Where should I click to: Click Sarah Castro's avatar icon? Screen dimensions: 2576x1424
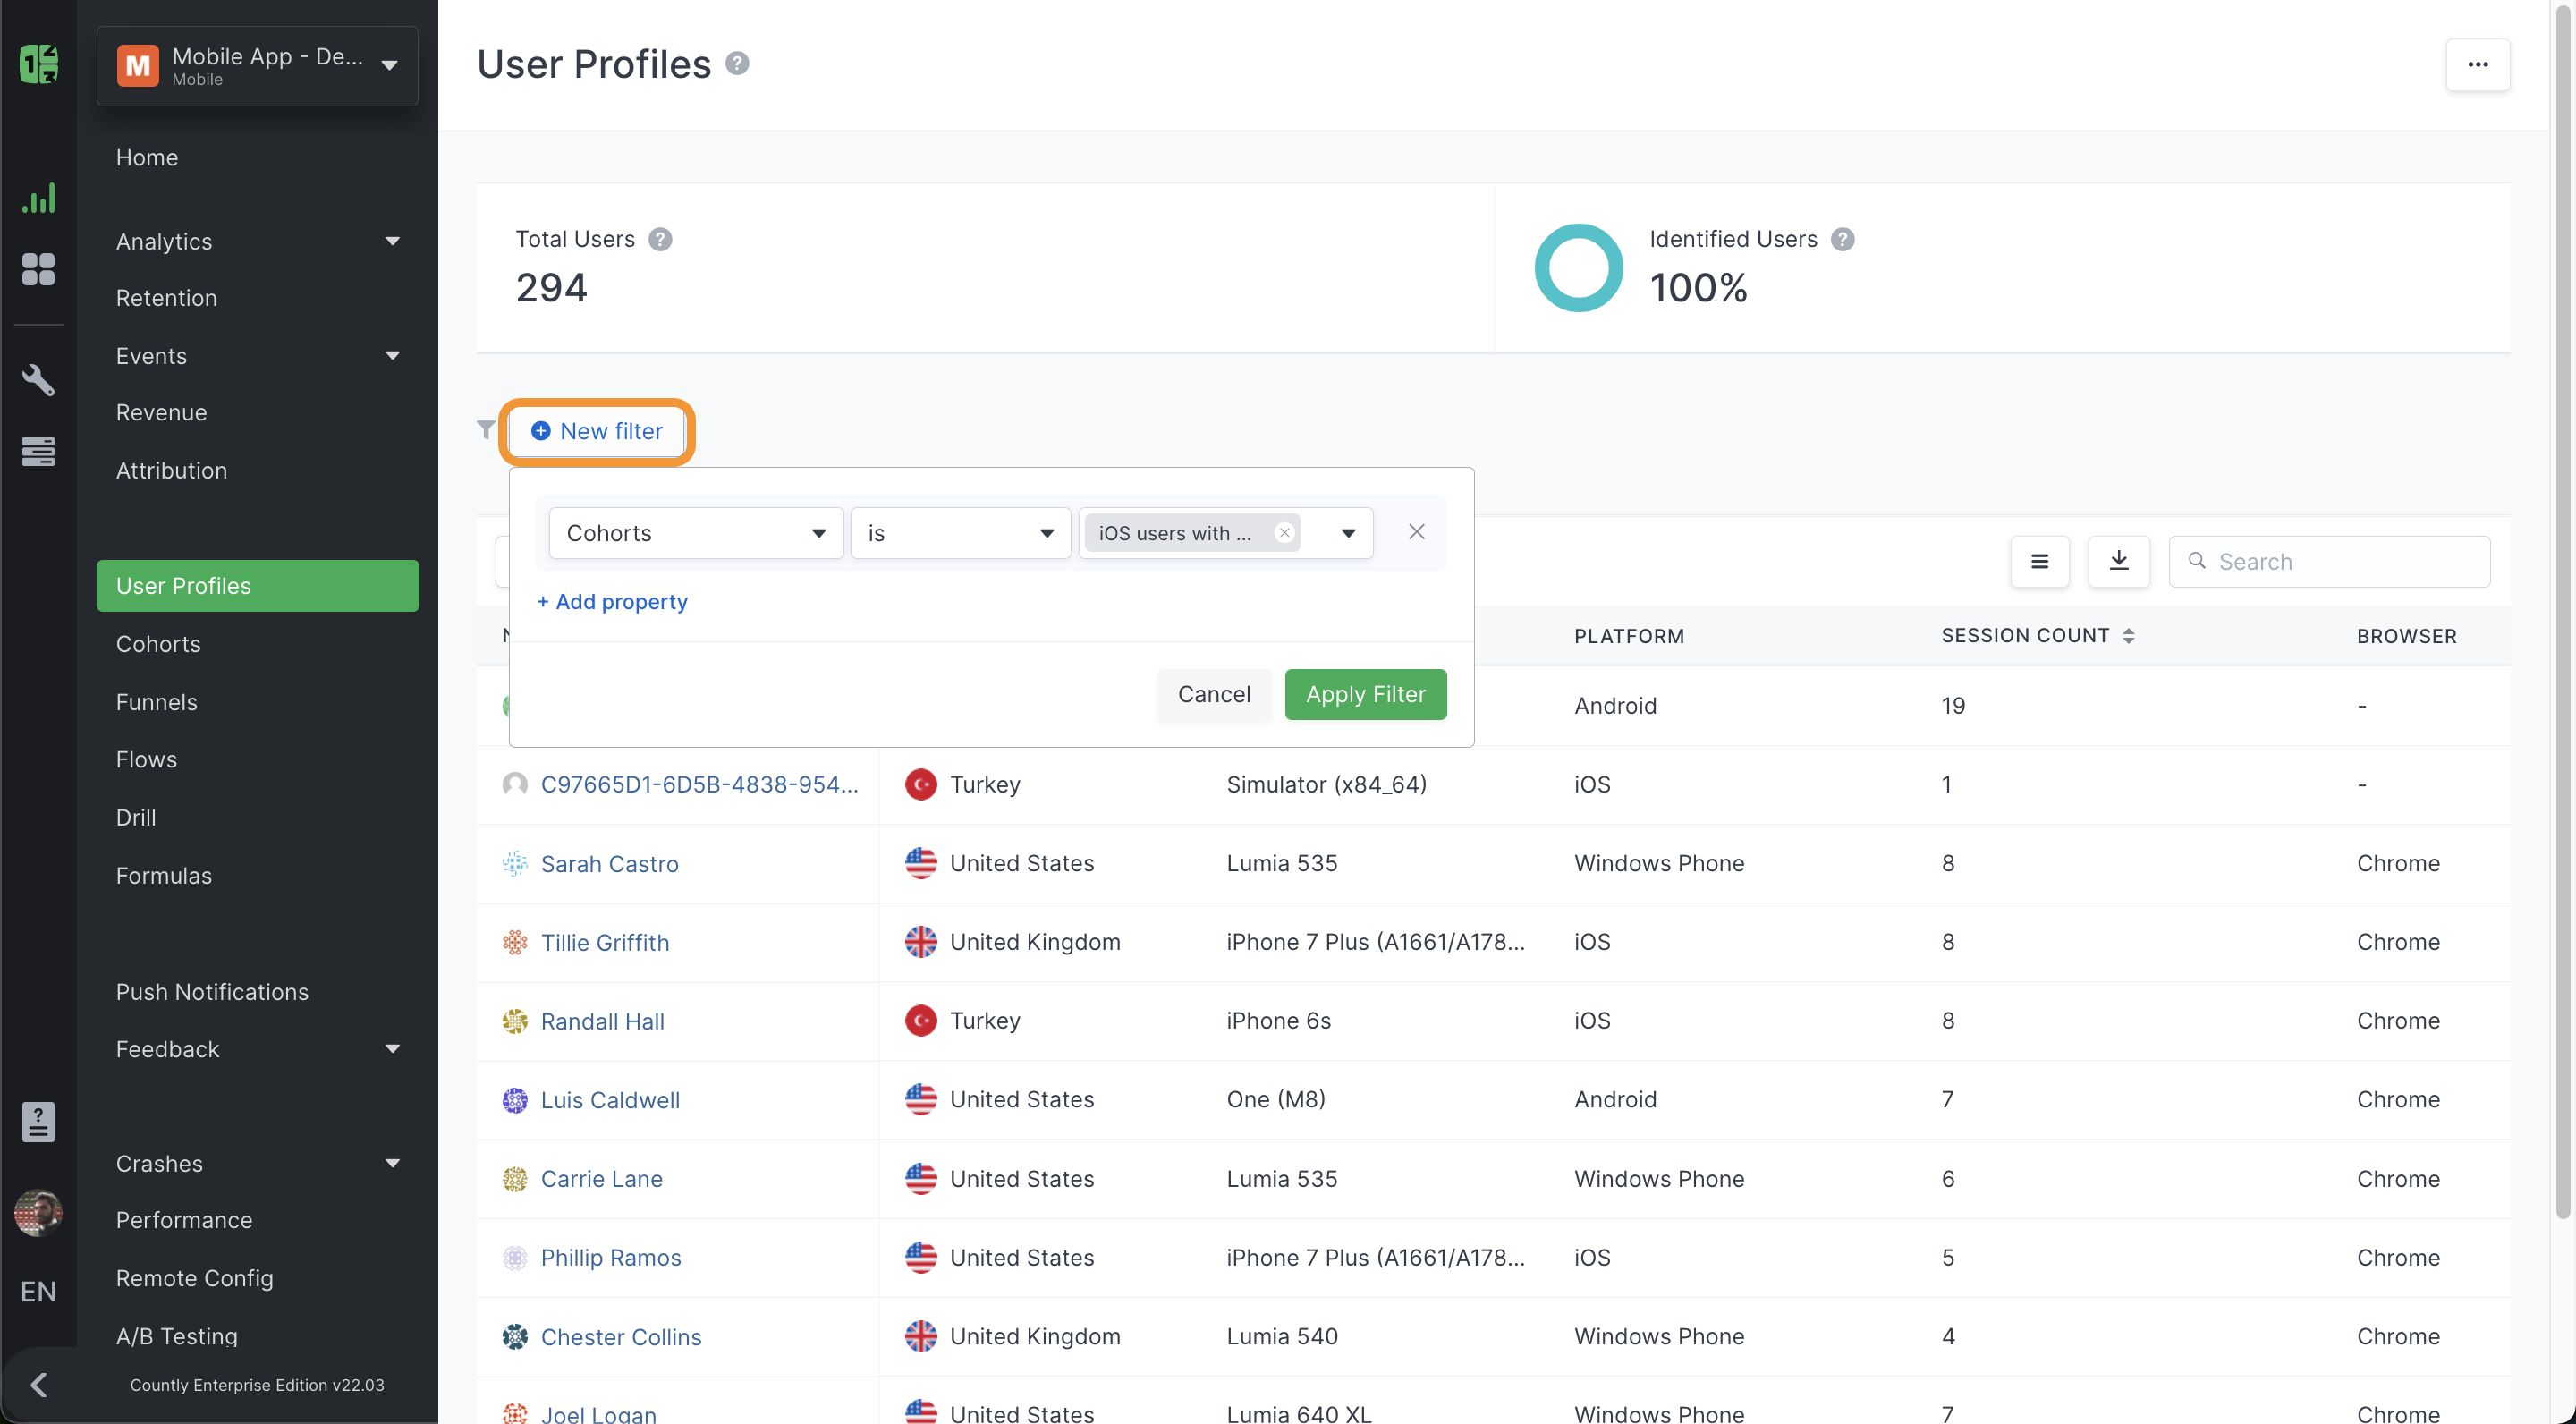[x=515, y=863]
